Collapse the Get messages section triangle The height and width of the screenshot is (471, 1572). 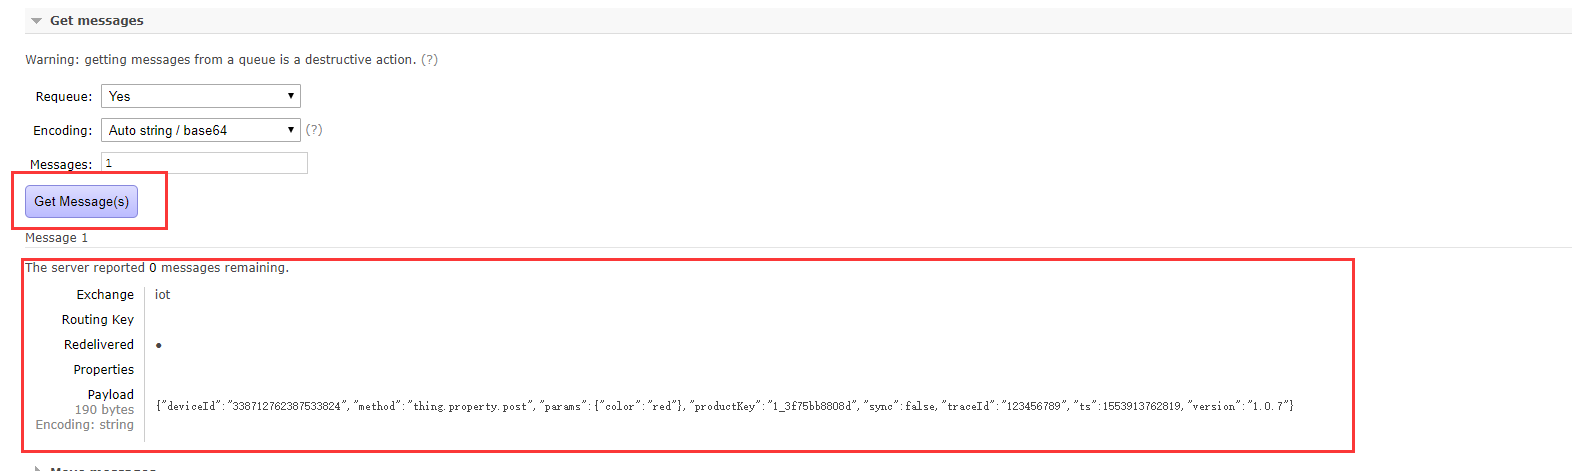click(36, 21)
